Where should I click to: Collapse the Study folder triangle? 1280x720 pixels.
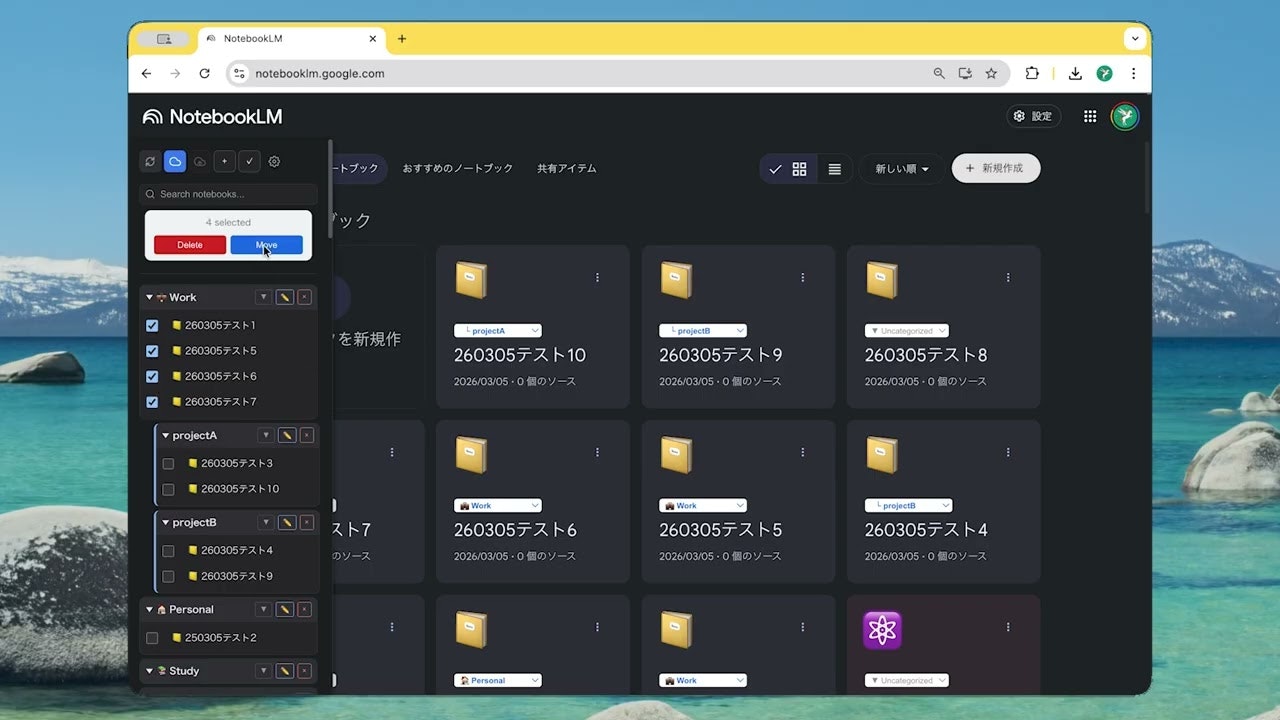(150, 671)
